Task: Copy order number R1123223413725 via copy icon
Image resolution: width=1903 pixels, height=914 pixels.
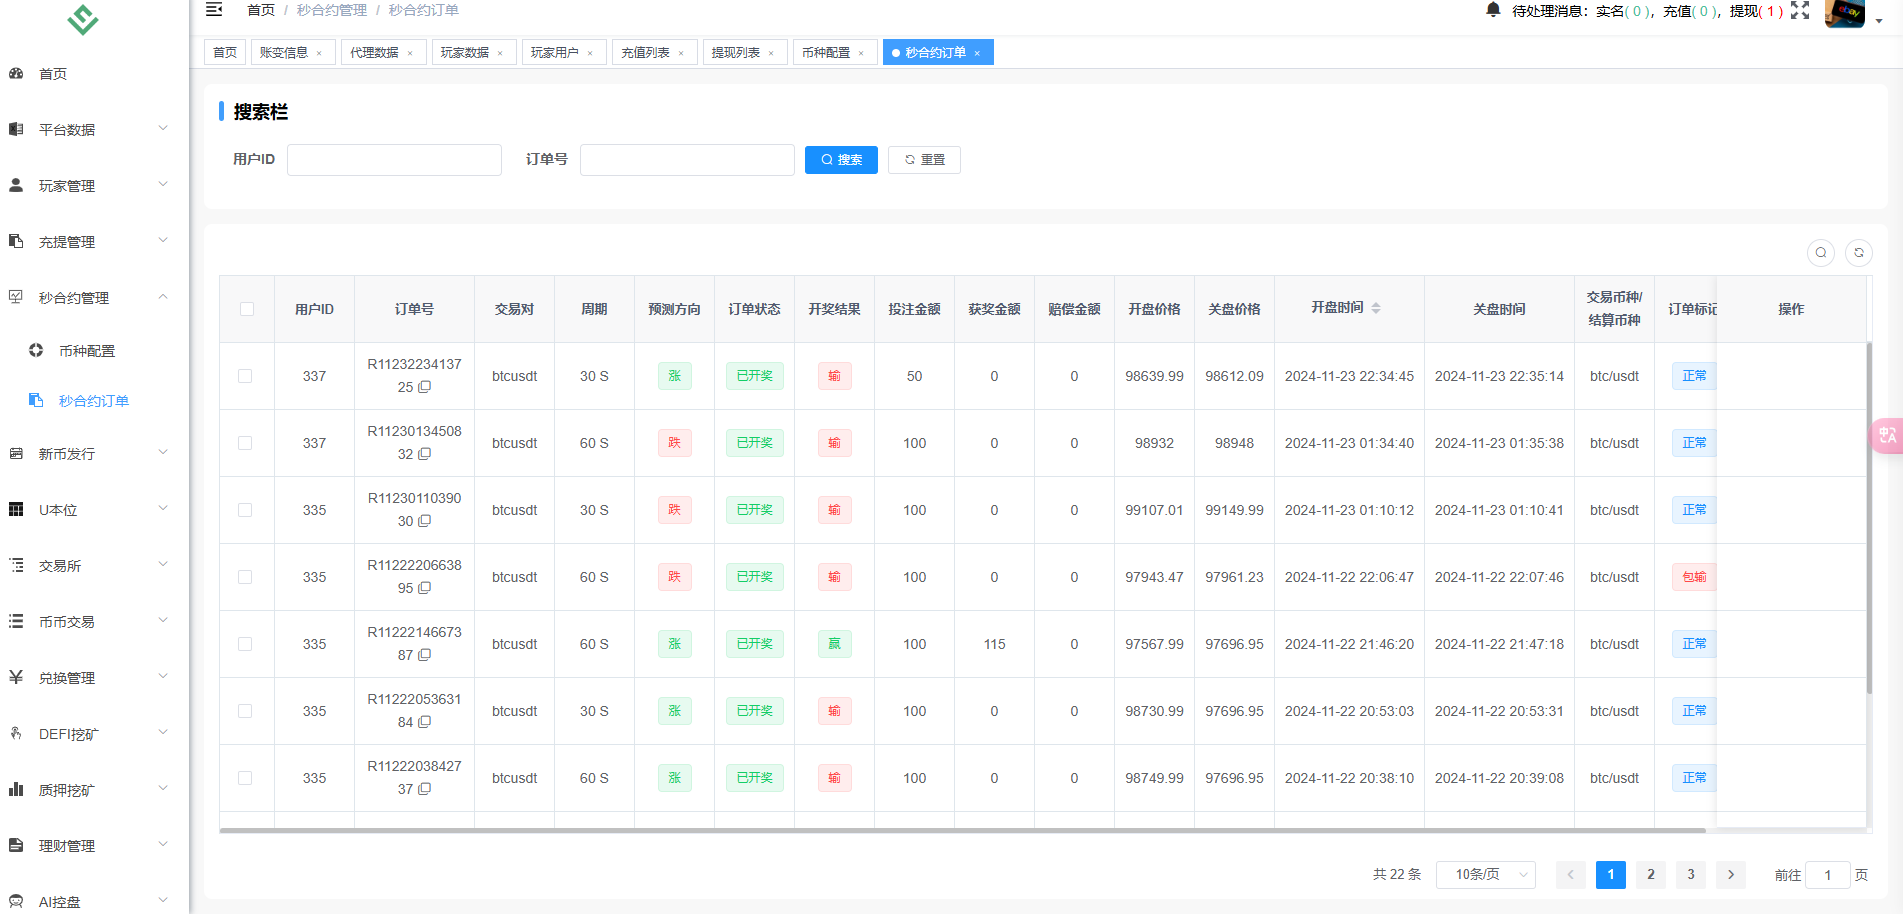Action: 425,387
